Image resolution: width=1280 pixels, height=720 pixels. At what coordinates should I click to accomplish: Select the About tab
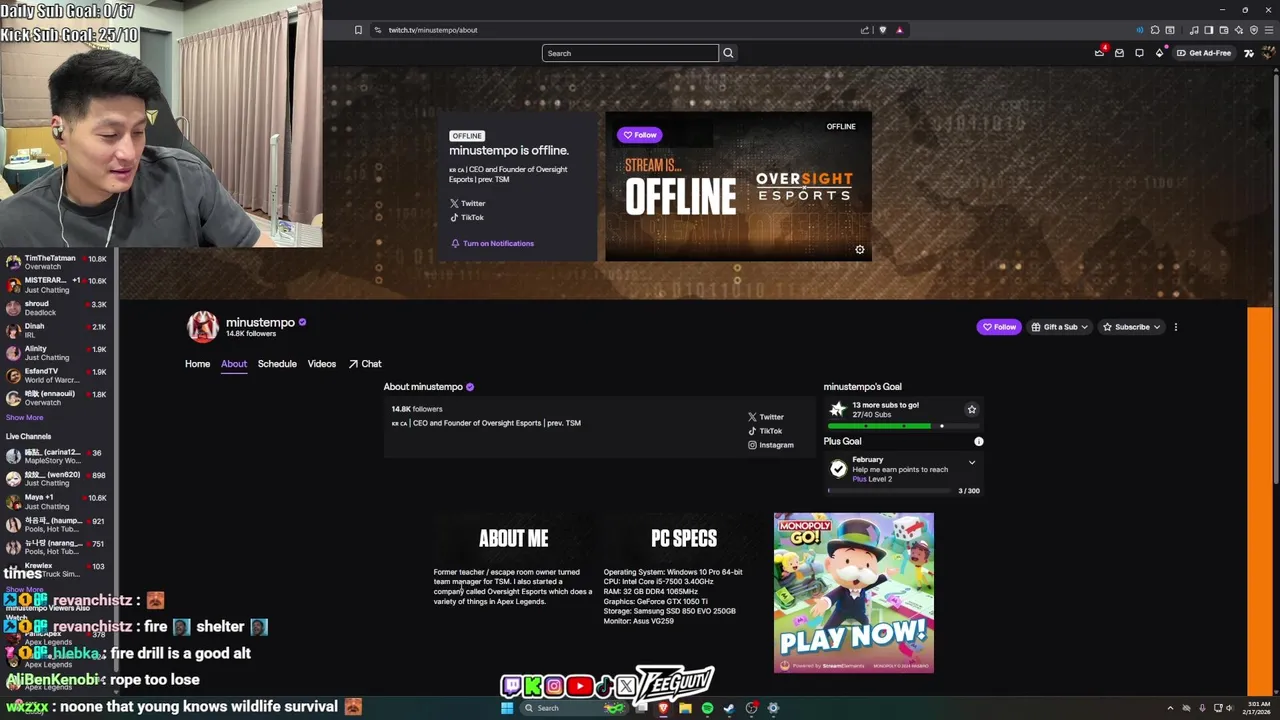pos(234,364)
